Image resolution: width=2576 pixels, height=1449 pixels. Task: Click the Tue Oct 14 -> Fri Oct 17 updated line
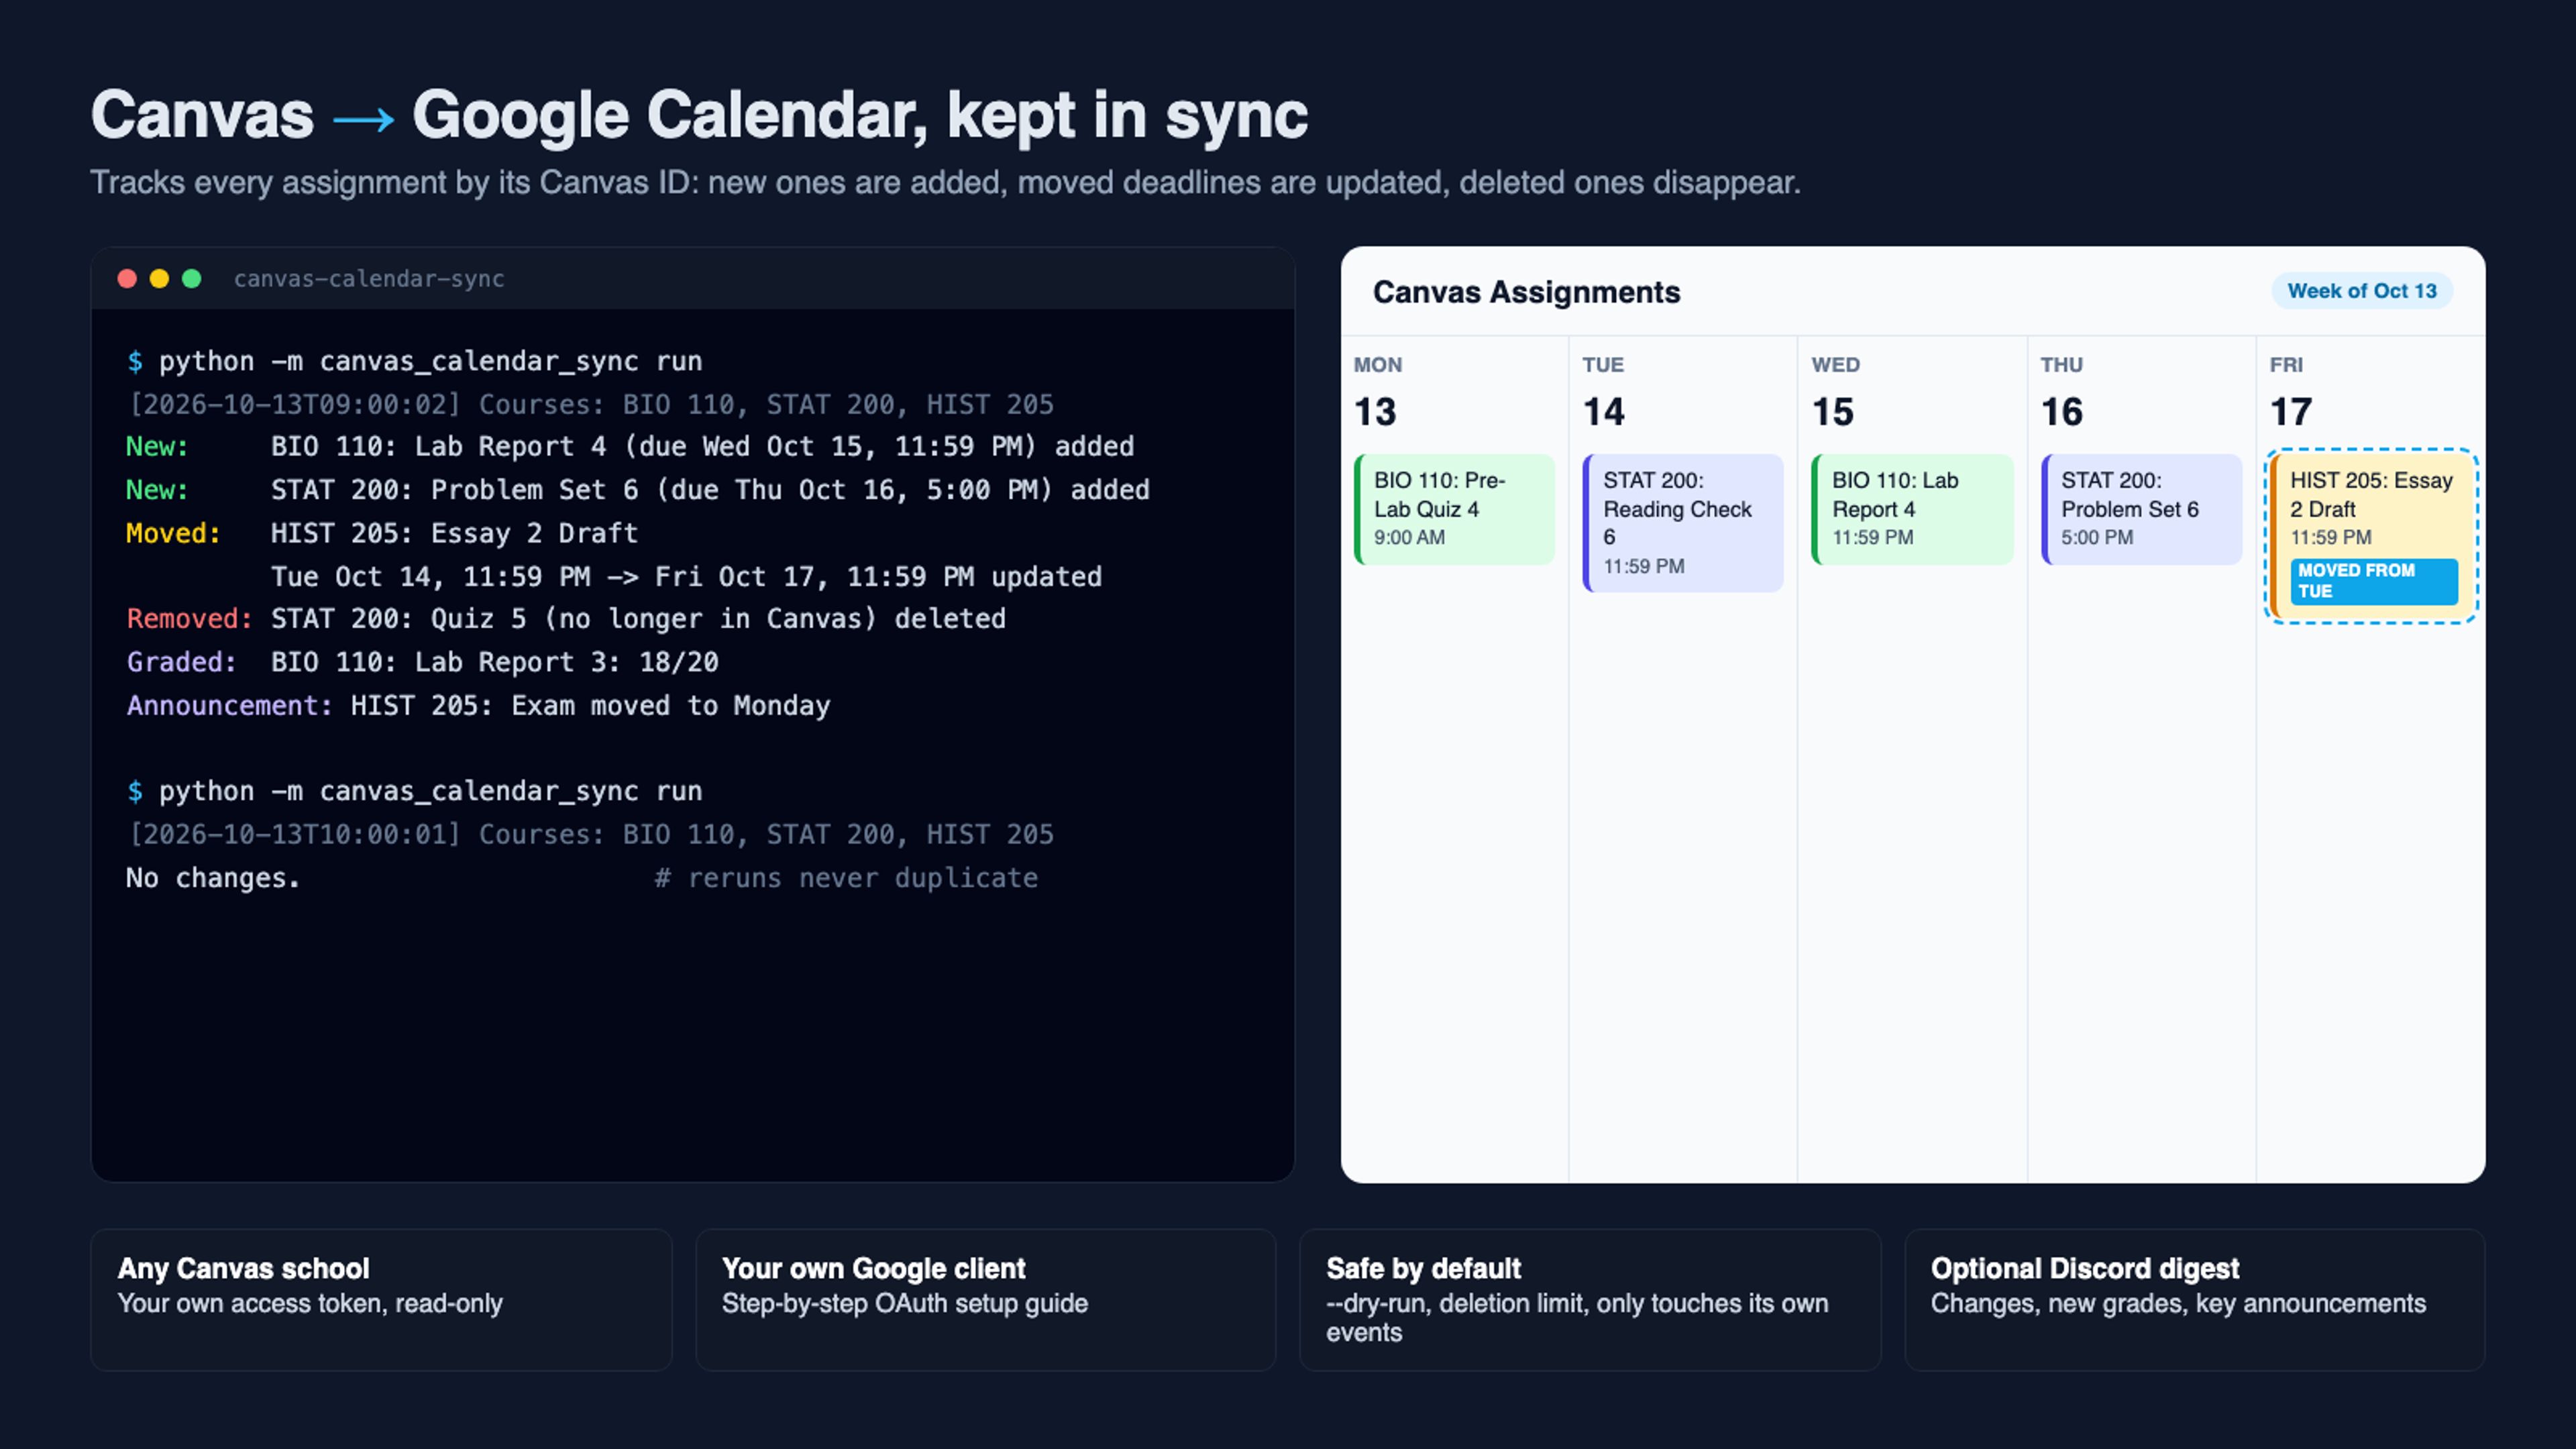pos(686,577)
